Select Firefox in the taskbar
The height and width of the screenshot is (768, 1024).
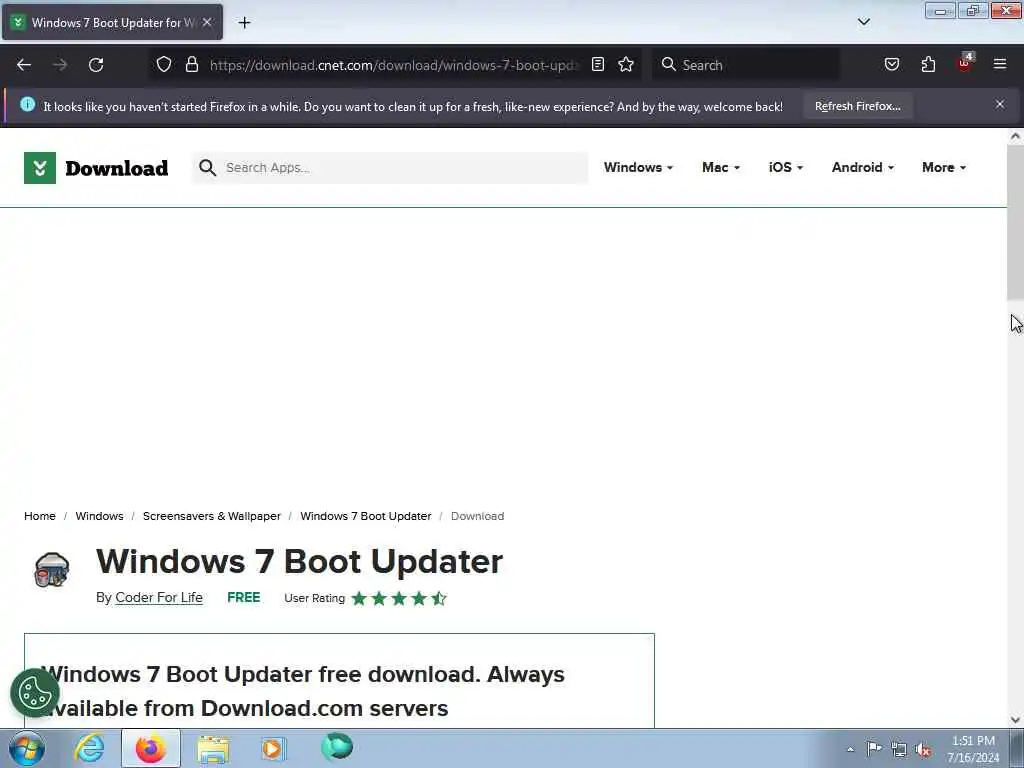(x=151, y=748)
